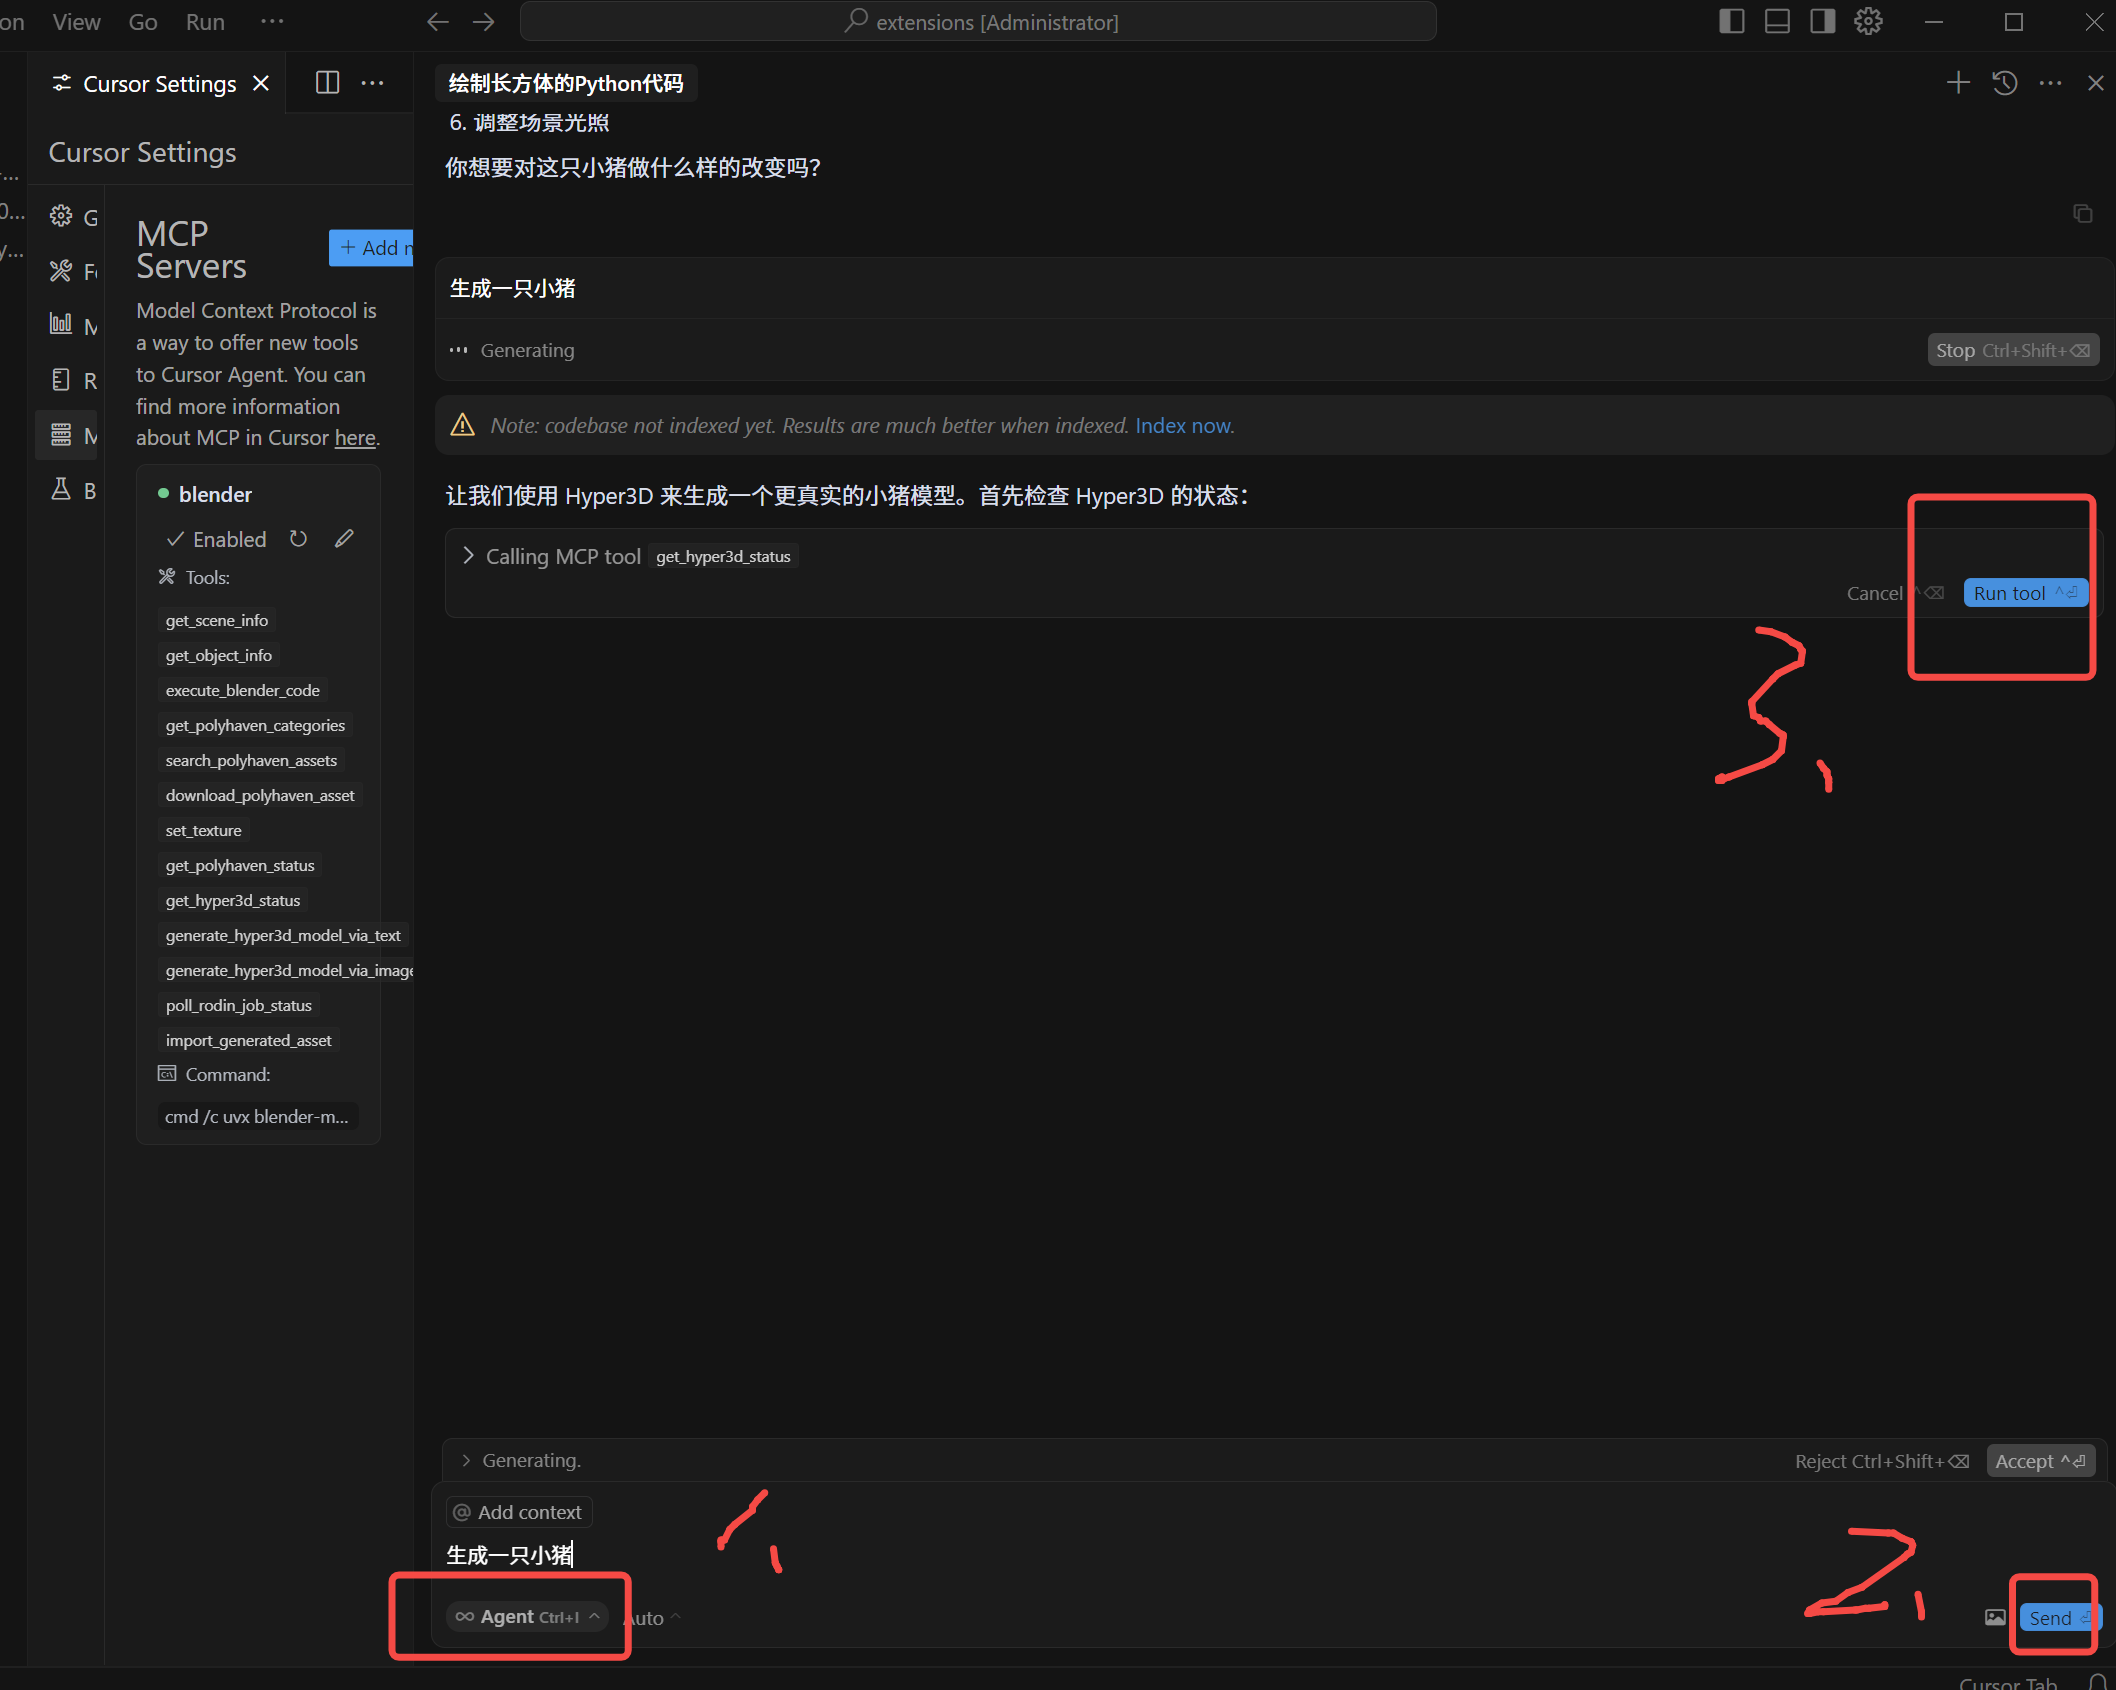
Task: Close the Cursor Settings tab
Action: tap(261, 84)
